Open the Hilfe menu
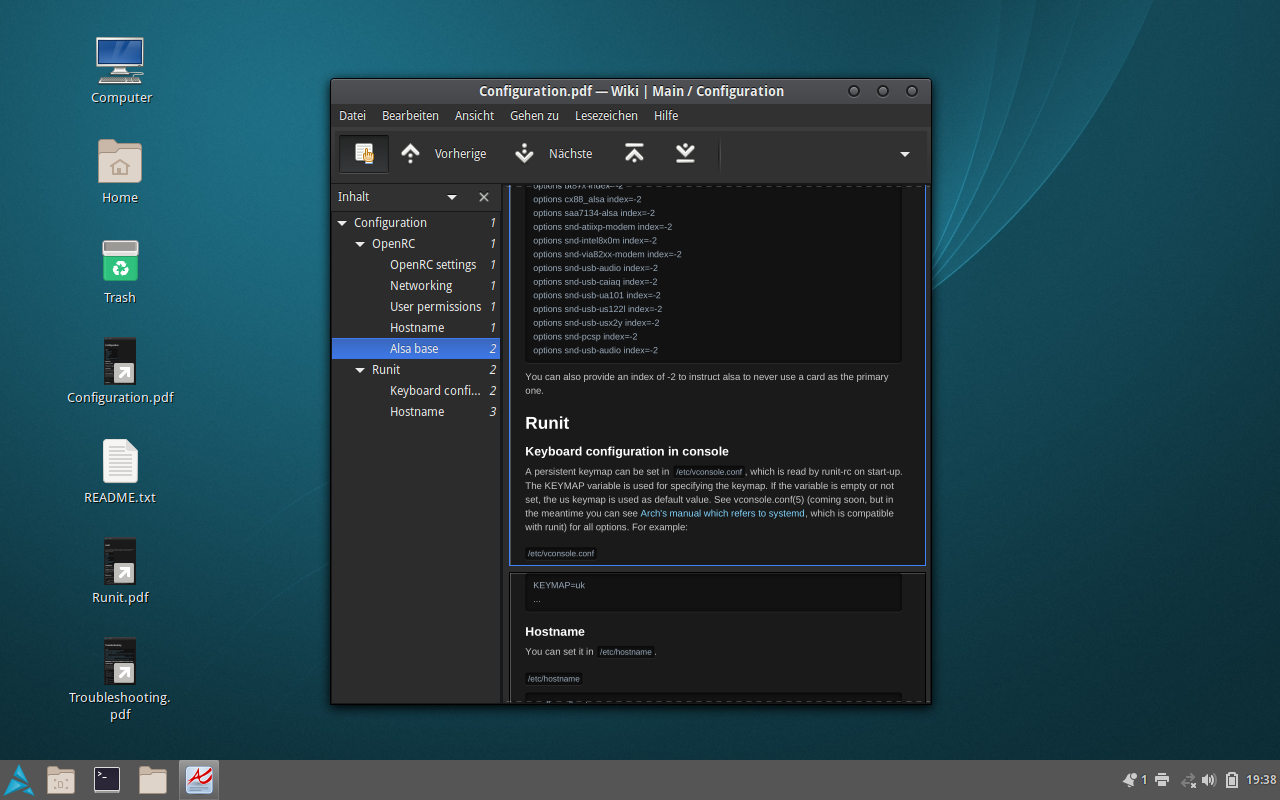Viewport: 1280px width, 800px height. (666, 116)
